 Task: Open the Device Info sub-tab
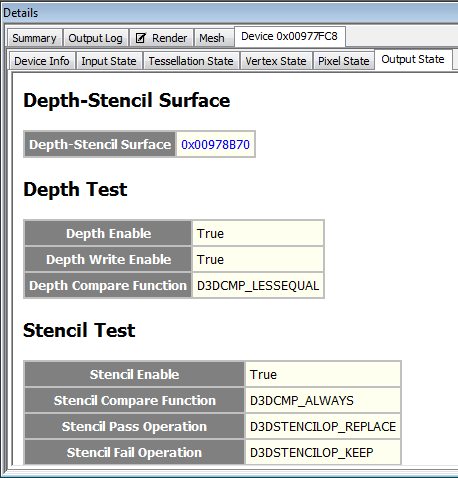click(42, 61)
